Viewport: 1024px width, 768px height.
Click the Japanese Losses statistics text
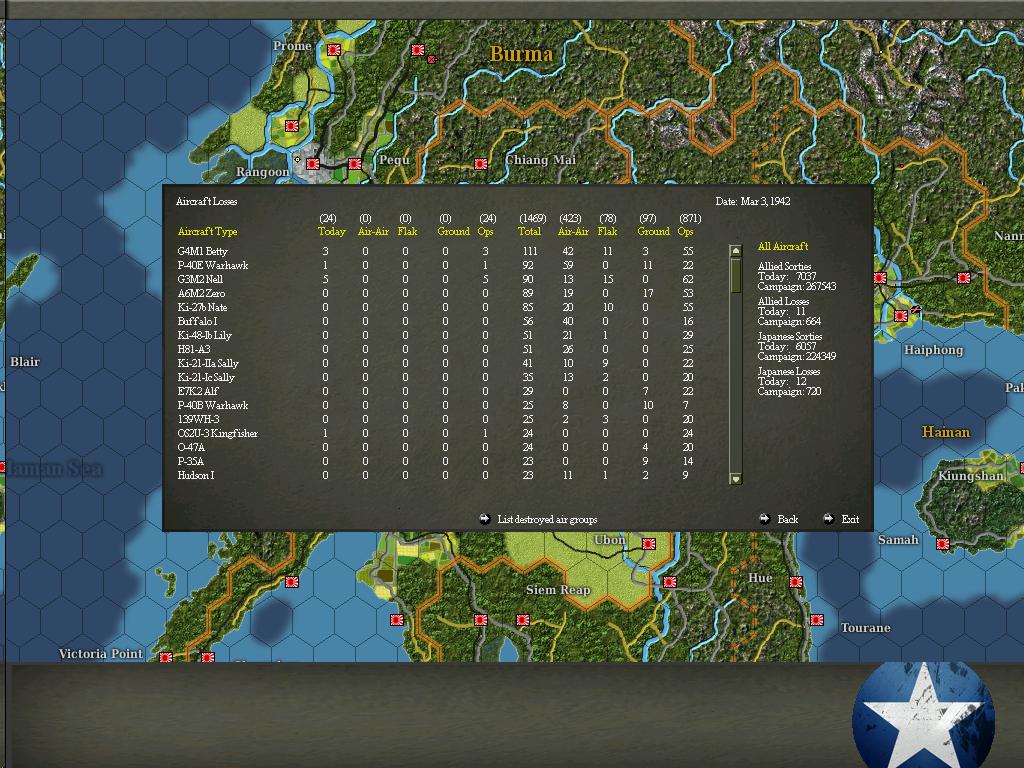tap(789, 381)
